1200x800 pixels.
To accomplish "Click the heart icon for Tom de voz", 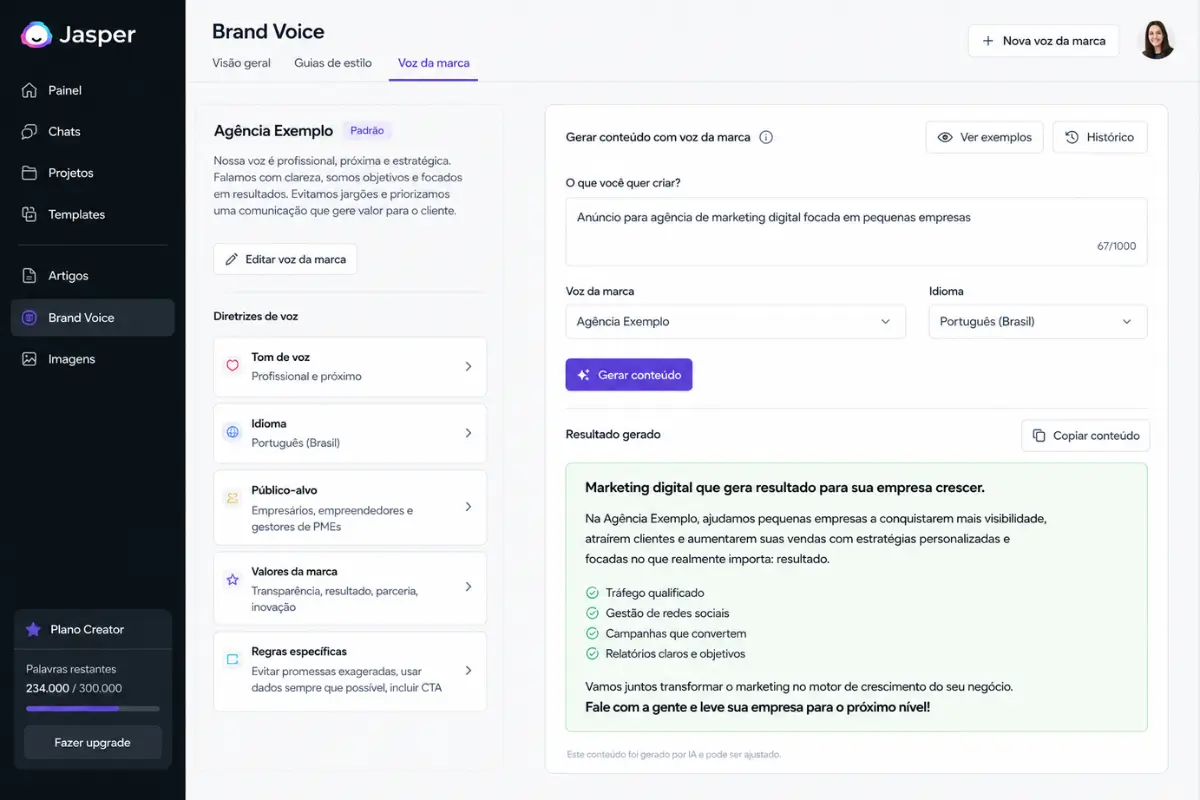I will 233,366.
